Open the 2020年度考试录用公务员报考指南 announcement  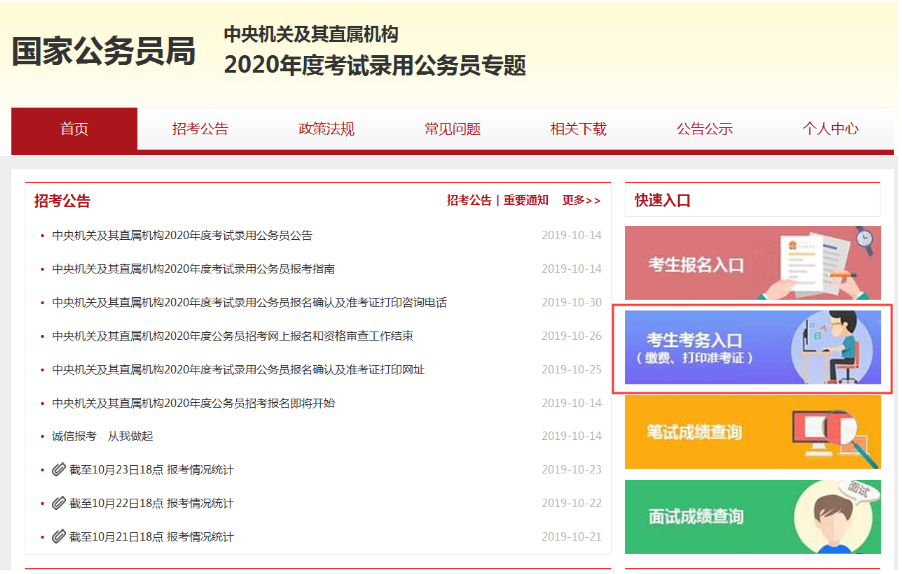point(193,269)
